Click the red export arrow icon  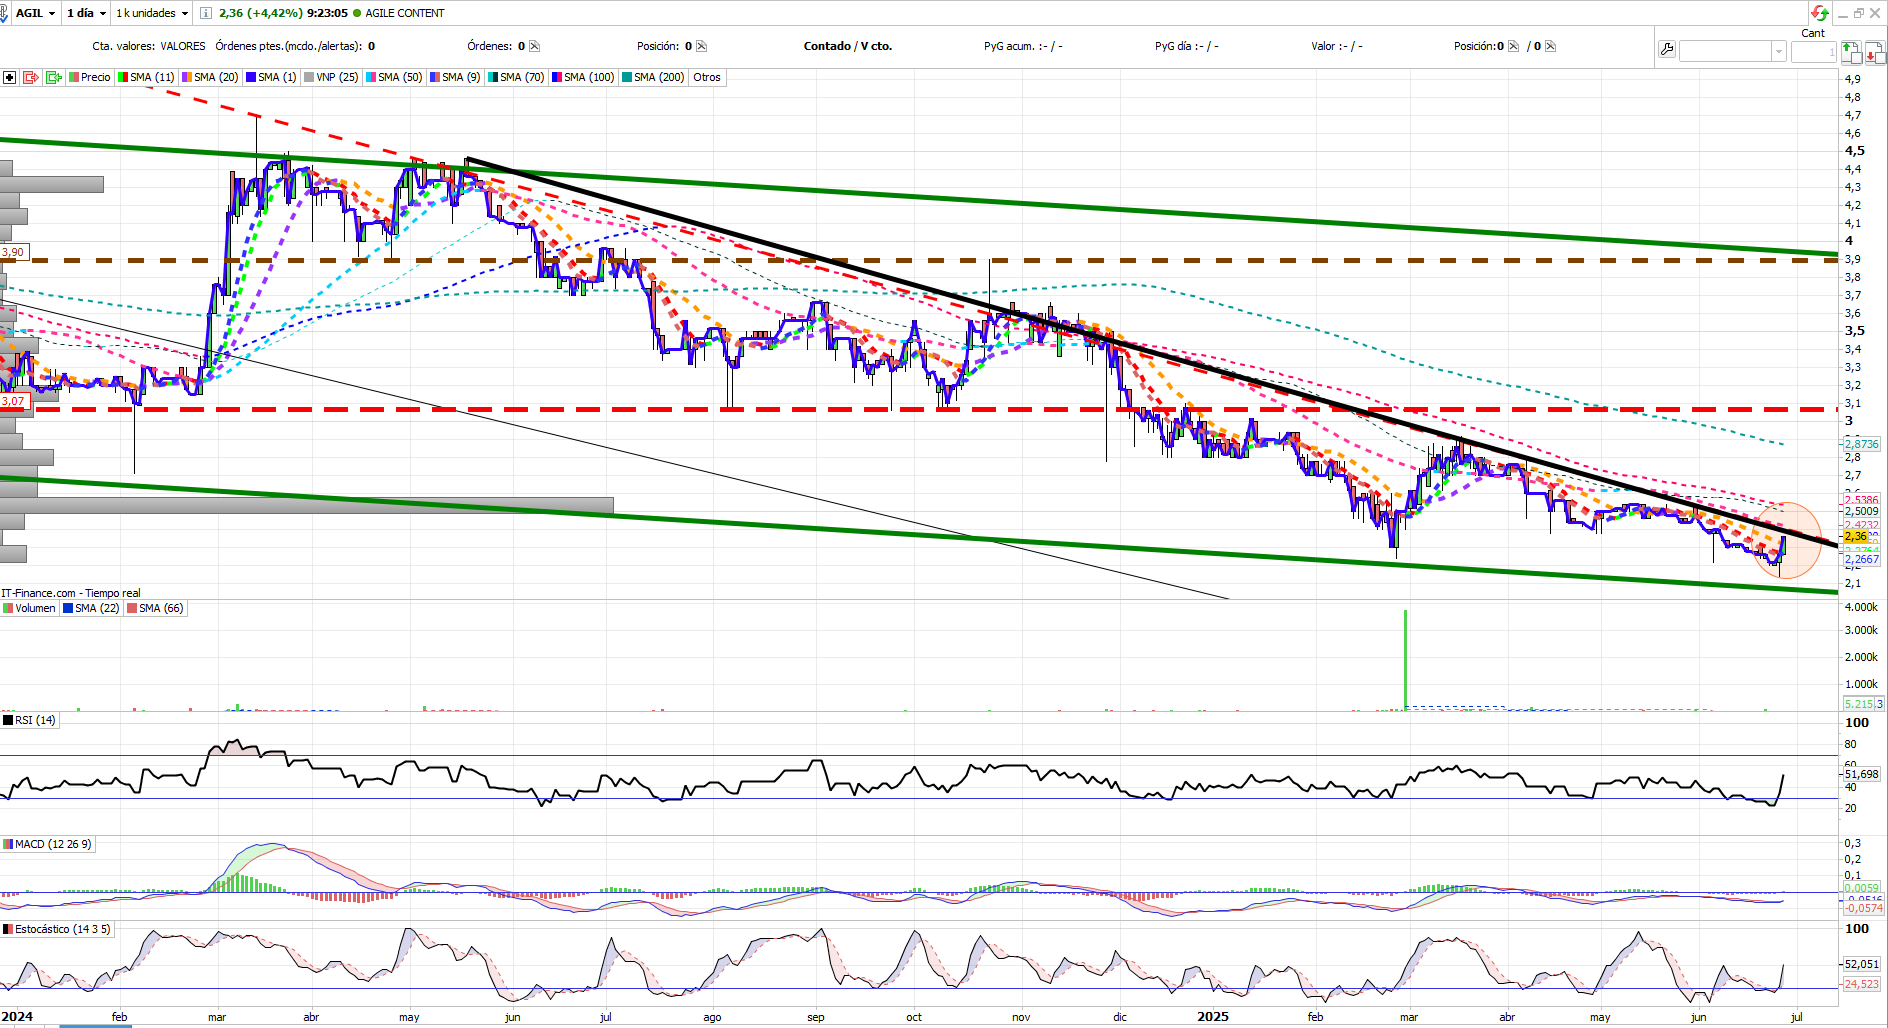(30, 77)
